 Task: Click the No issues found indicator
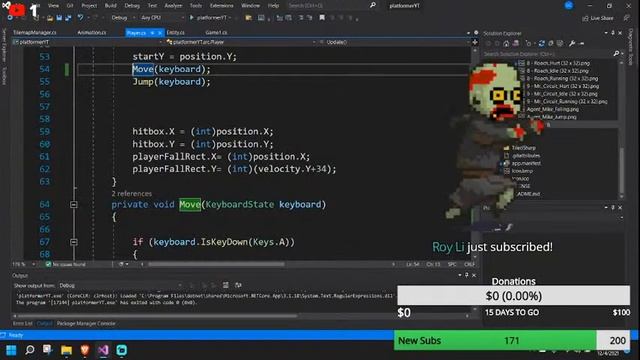coord(65,264)
